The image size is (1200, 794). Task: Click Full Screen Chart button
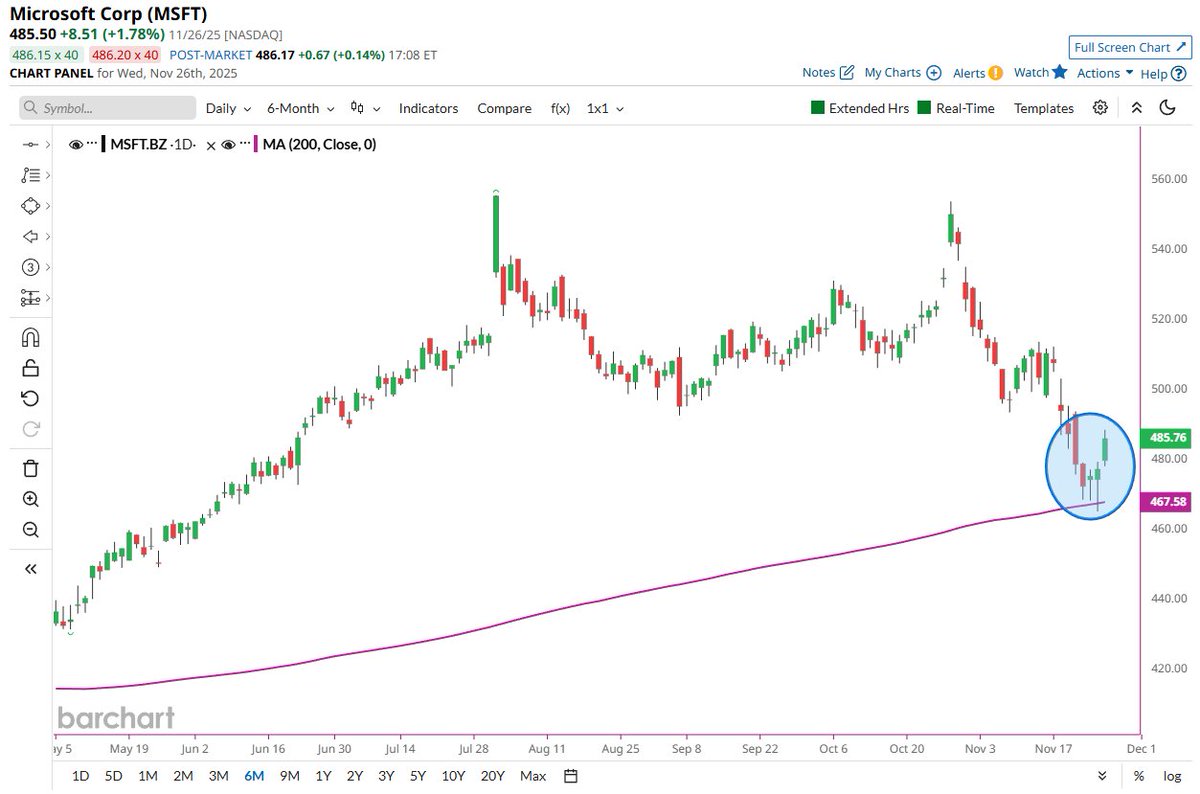(x=1131, y=47)
